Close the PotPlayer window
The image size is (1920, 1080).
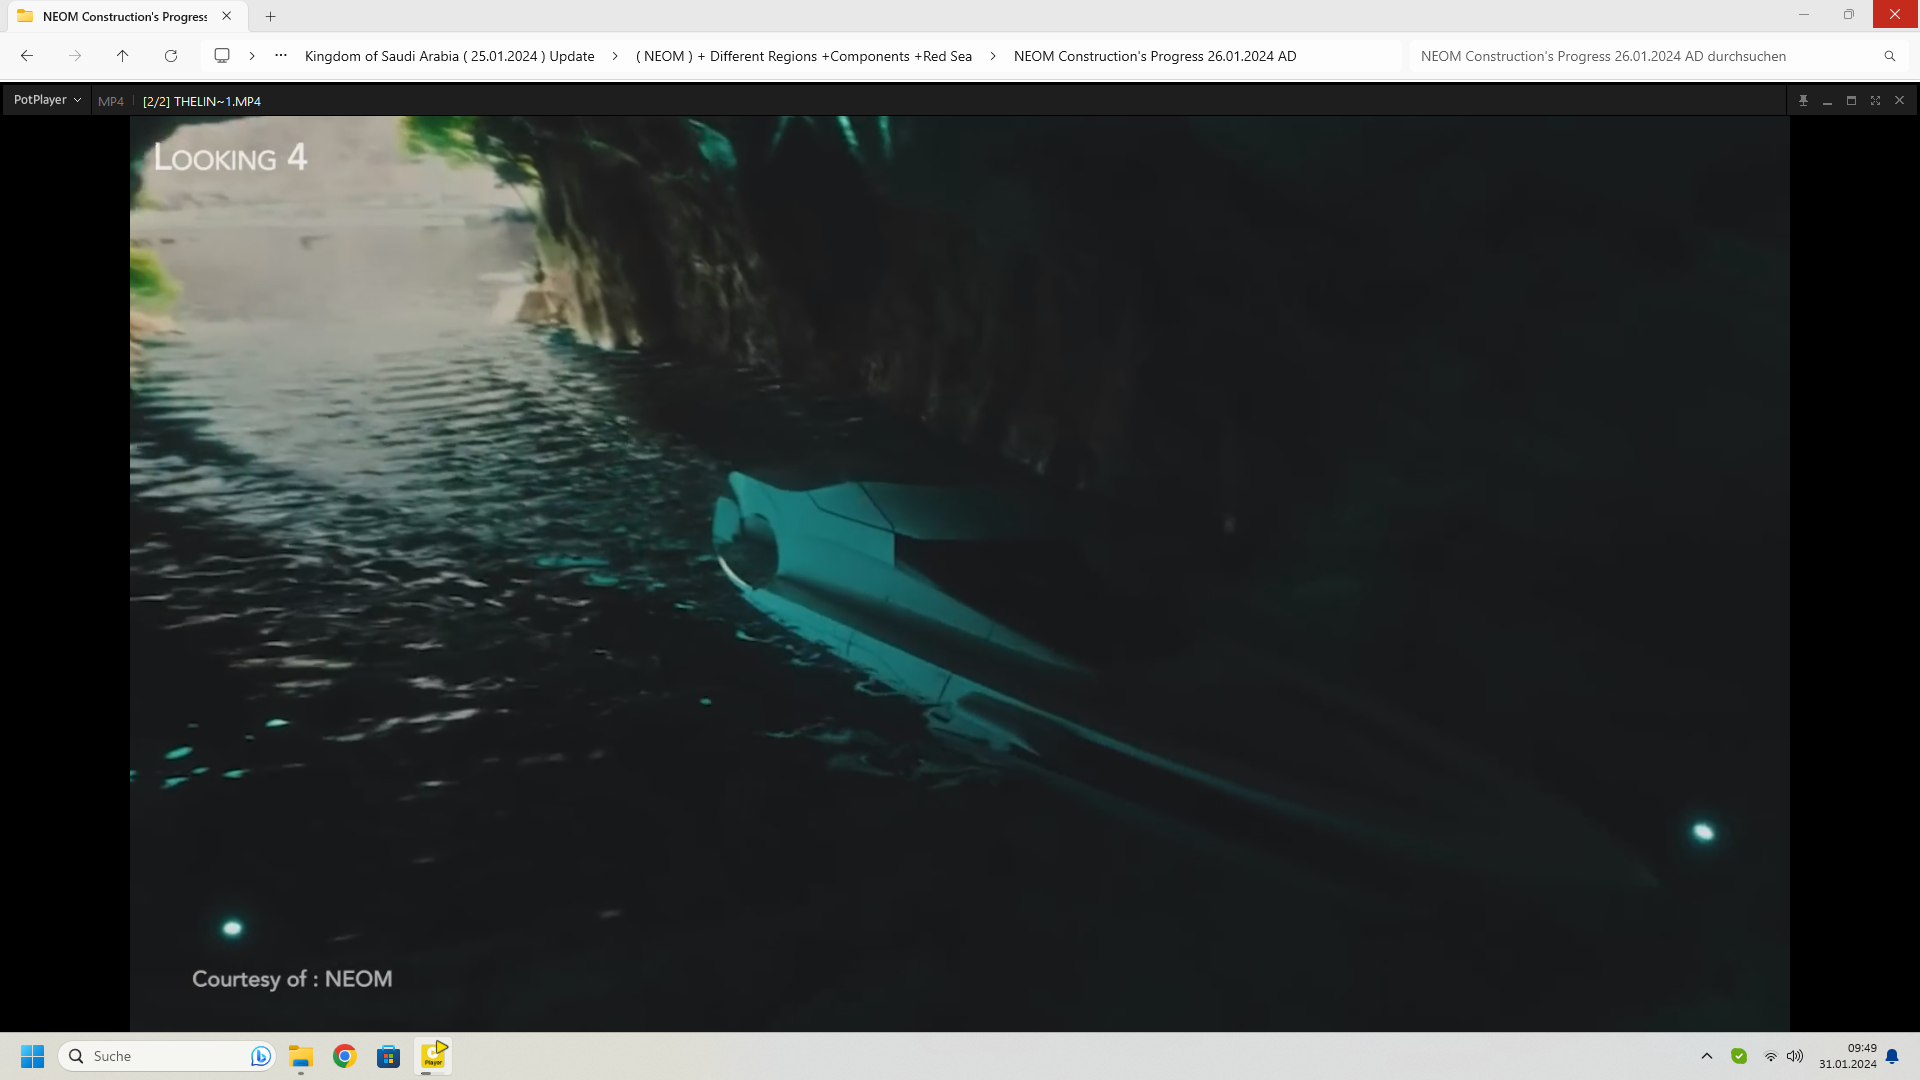coord(1900,100)
